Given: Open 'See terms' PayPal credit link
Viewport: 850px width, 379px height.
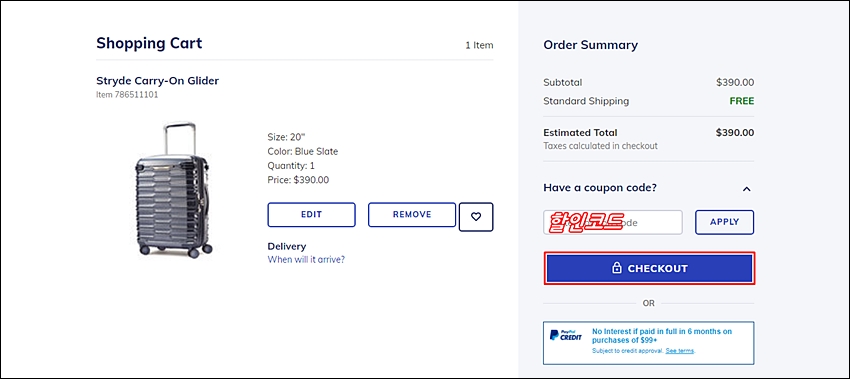Looking at the screenshot, I should tap(680, 351).
